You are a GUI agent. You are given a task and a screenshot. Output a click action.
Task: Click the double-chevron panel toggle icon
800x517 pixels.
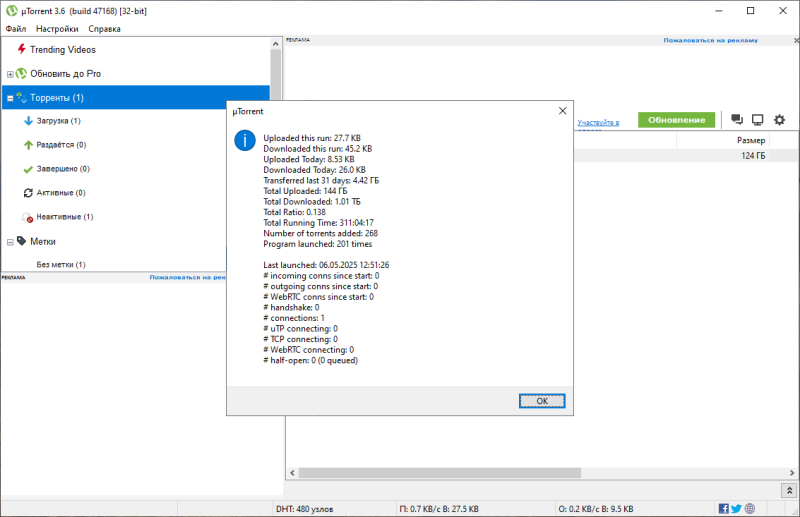point(789,490)
